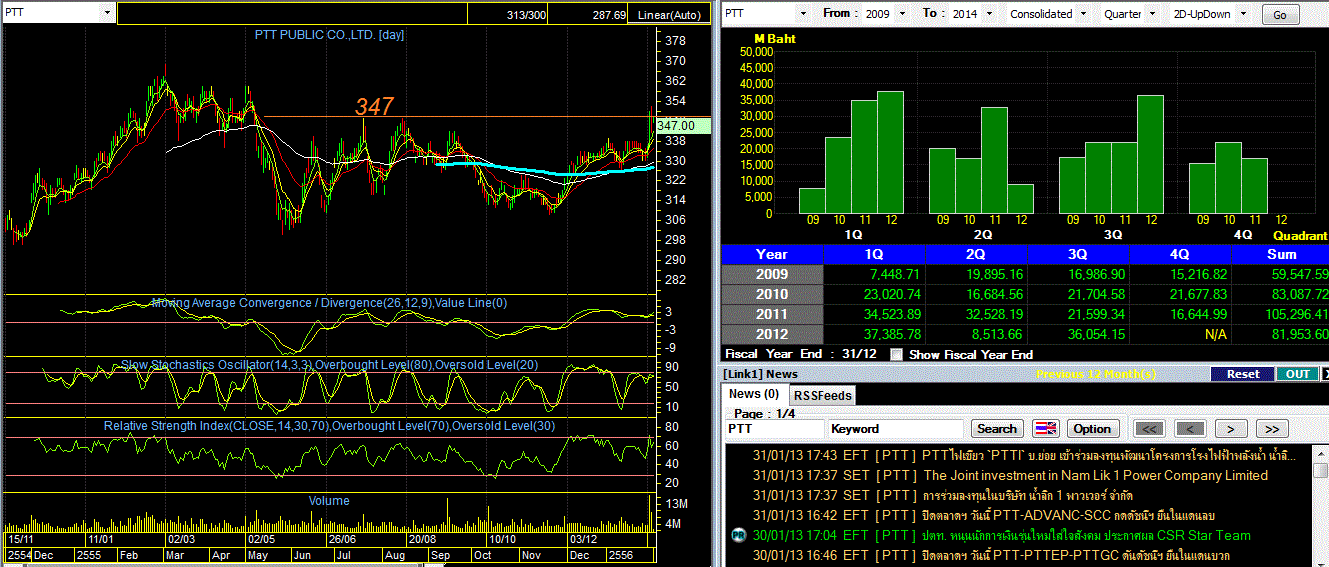Click the OUT button in the news header

point(1297,374)
